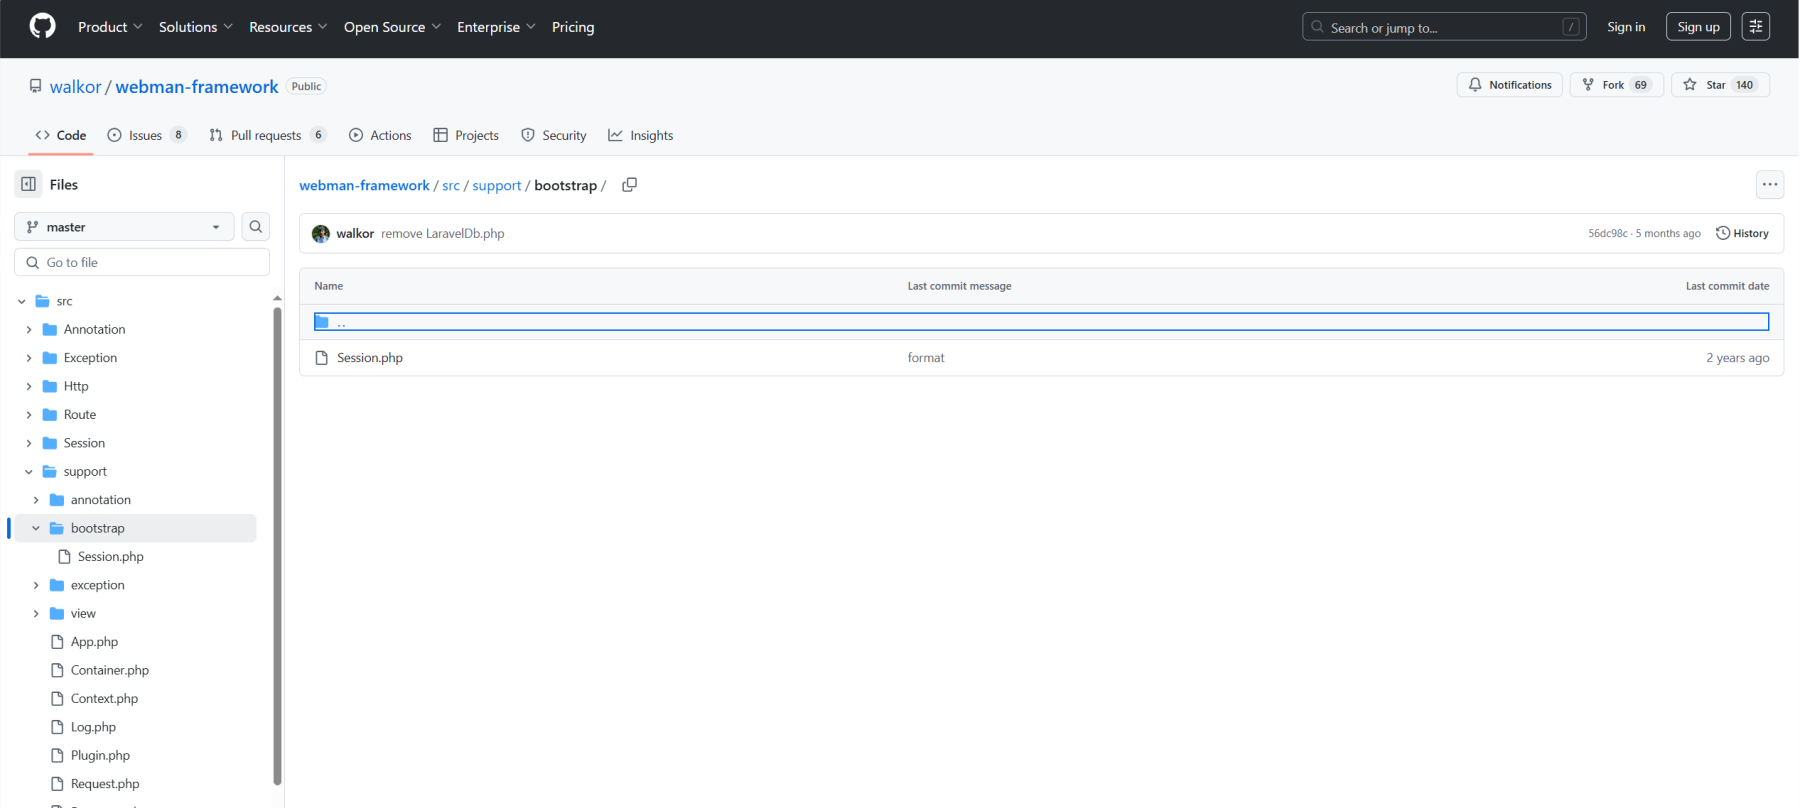
Task: Expand the Exception folder chevron
Action: (29, 358)
